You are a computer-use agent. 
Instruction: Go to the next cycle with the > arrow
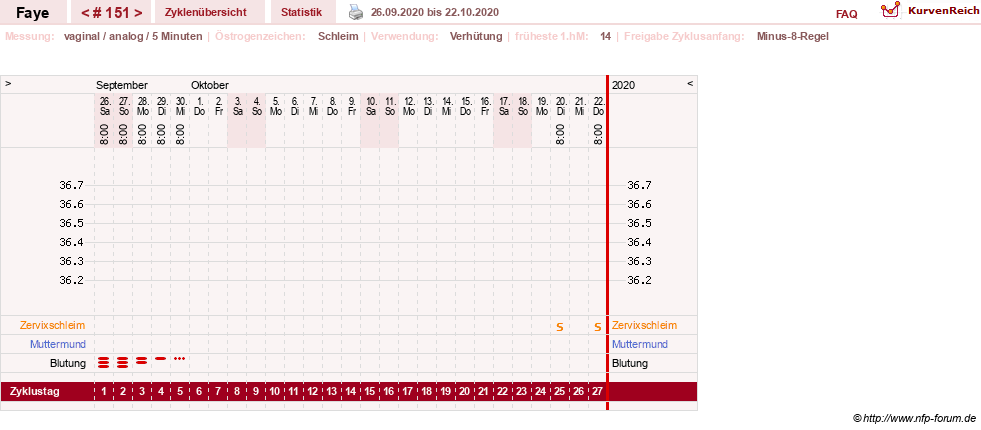point(138,13)
